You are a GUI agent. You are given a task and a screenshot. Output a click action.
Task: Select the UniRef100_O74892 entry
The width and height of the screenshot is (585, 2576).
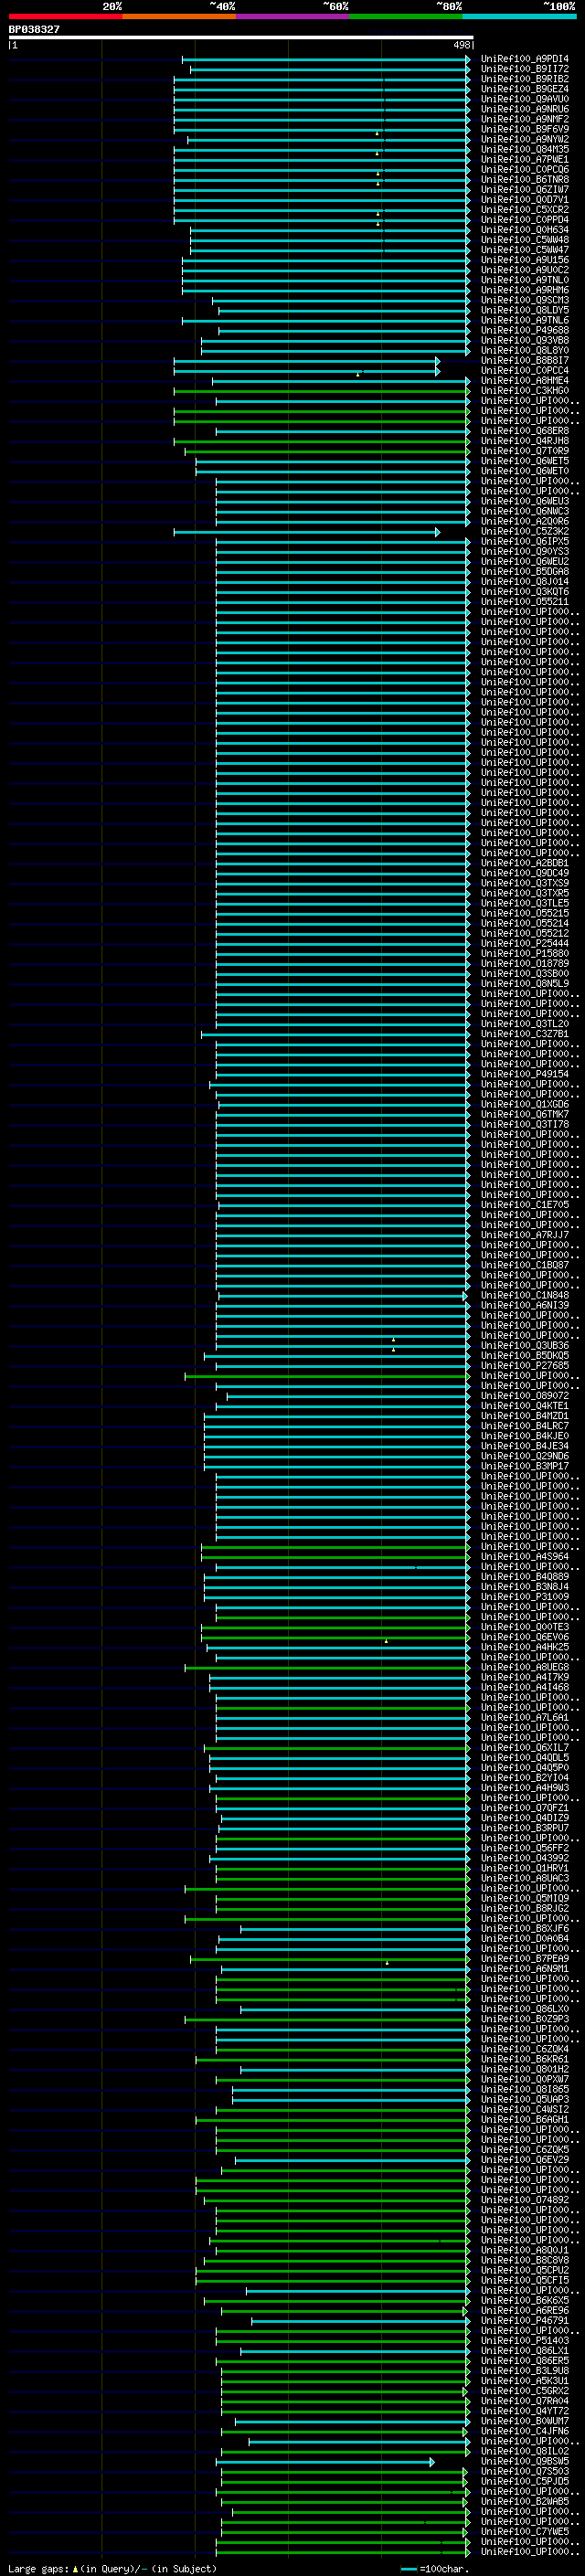(x=524, y=2200)
